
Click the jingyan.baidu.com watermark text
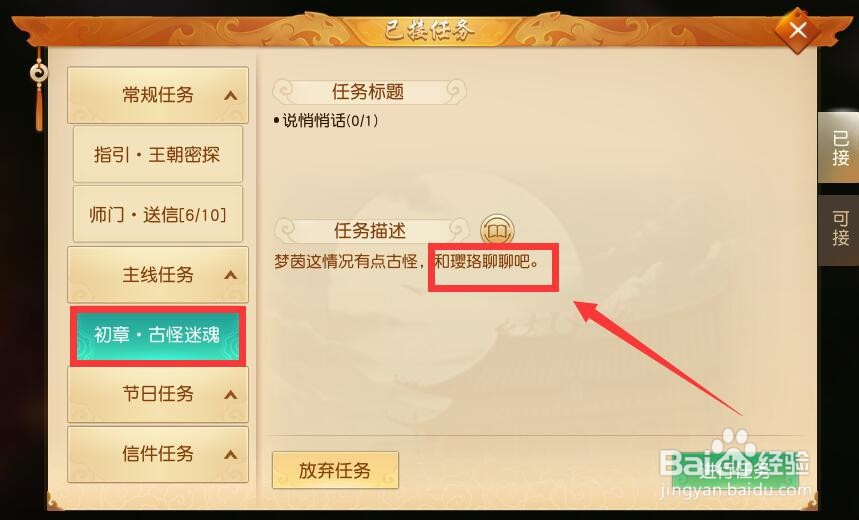pos(735,490)
